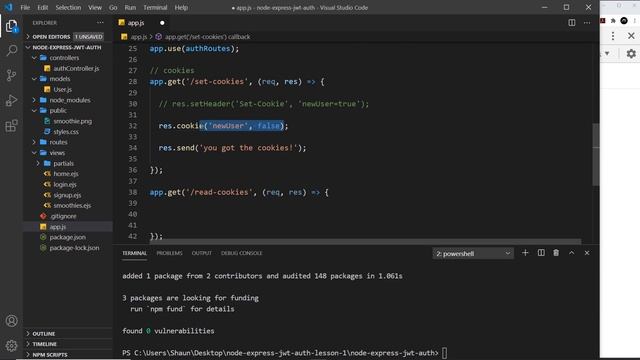Open the browser window's settings gear
This screenshot has width=640, height=360.
[x=631, y=53]
